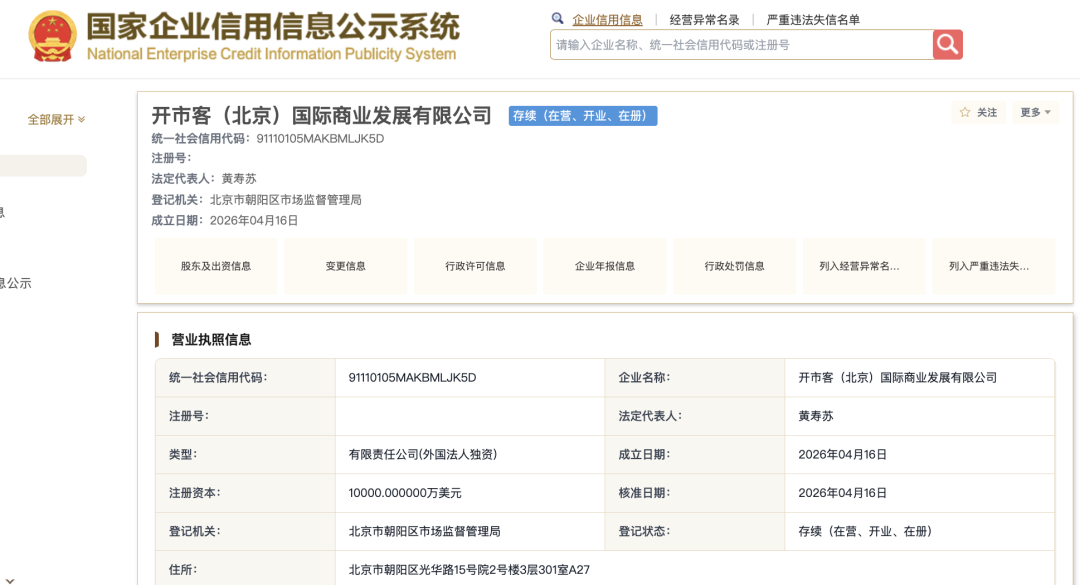Open the 更多 dropdown menu
1080x585 pixels.
pyautogui.click(x=1035, y=113)
